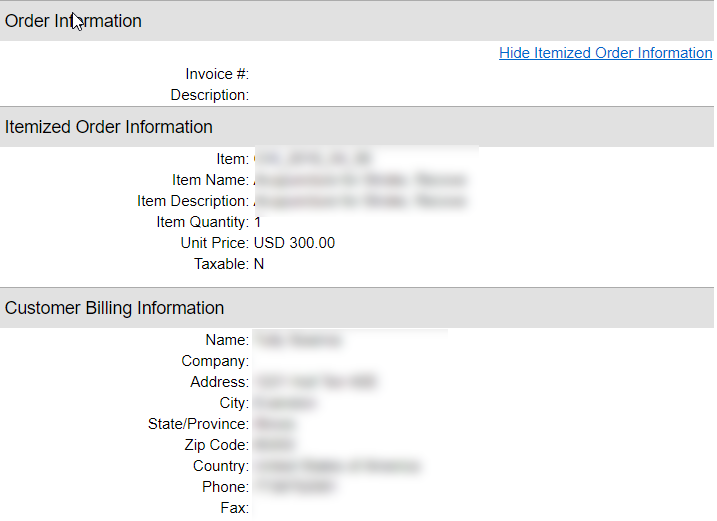717x521 pixels.
Task: Click the State/Province label
Action: click(198, 424)
